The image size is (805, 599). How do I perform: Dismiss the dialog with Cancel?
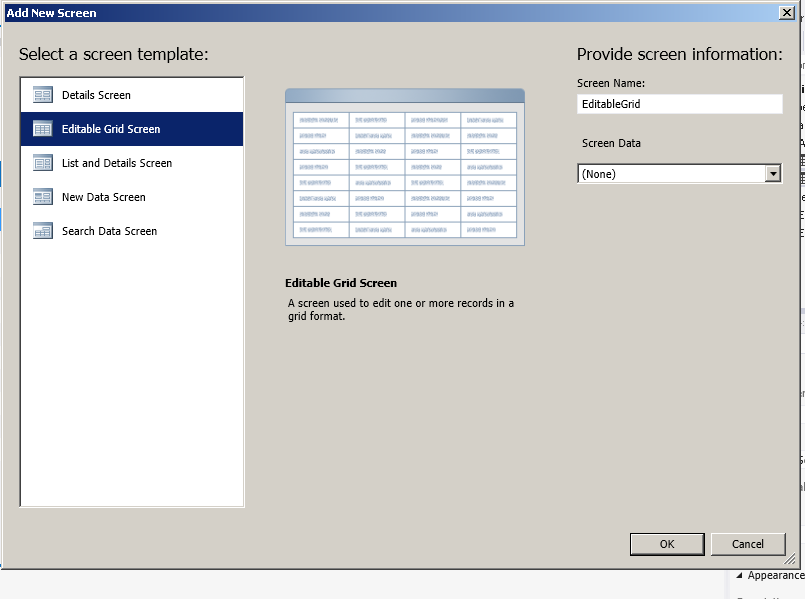point(748,544)
